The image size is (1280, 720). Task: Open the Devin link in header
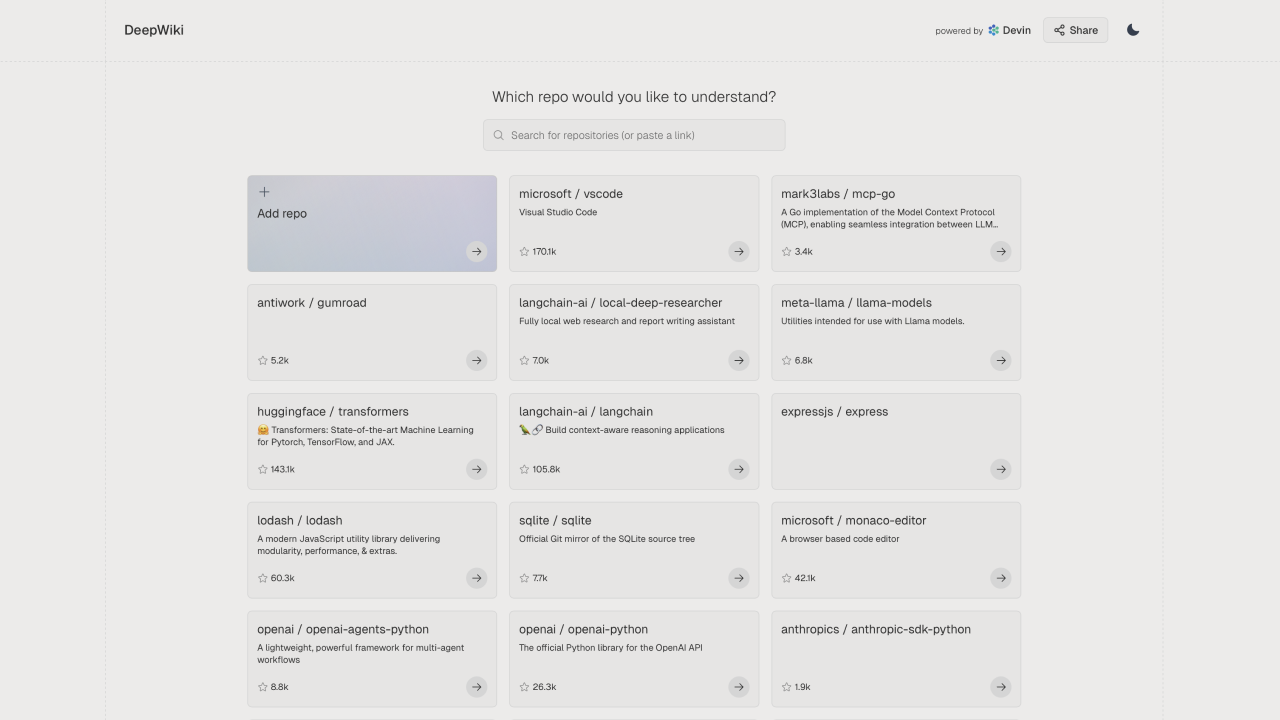click(x=1009, y=30)
